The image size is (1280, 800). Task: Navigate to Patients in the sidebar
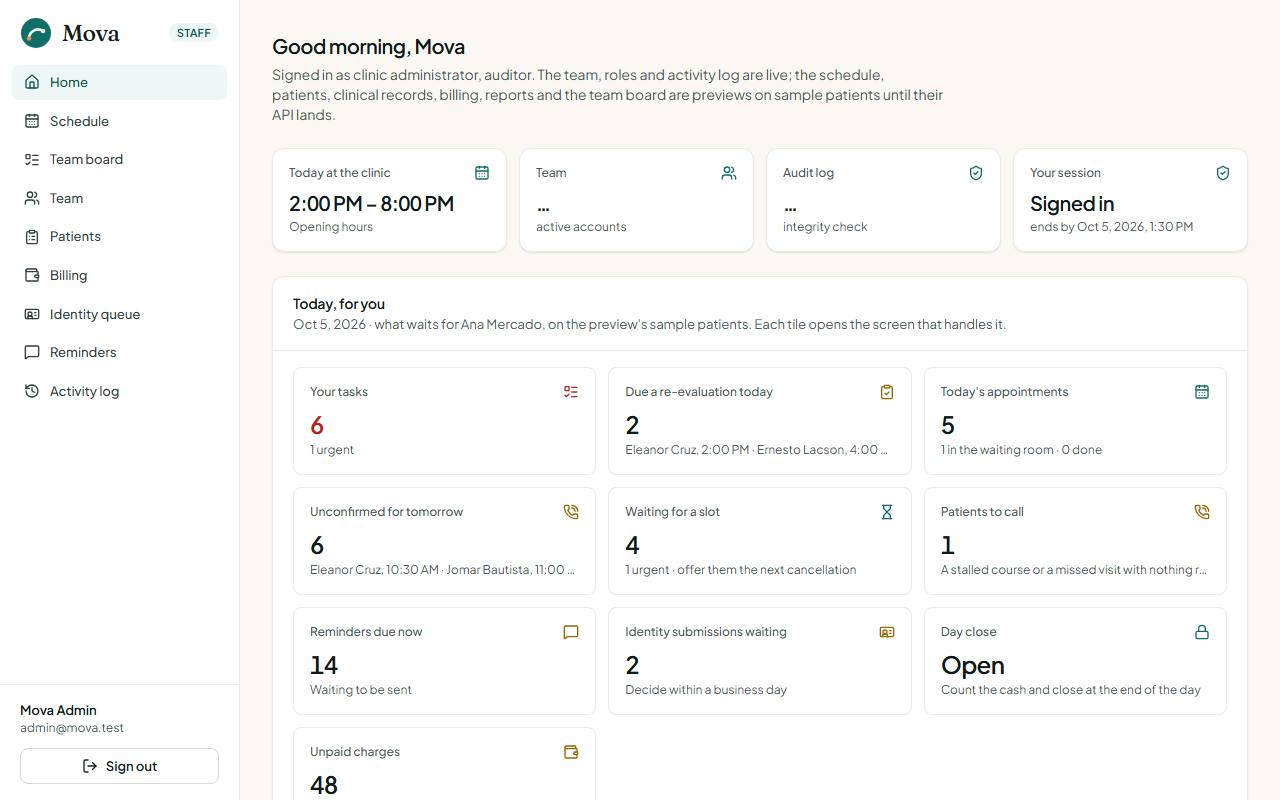(x=120, y=236)
